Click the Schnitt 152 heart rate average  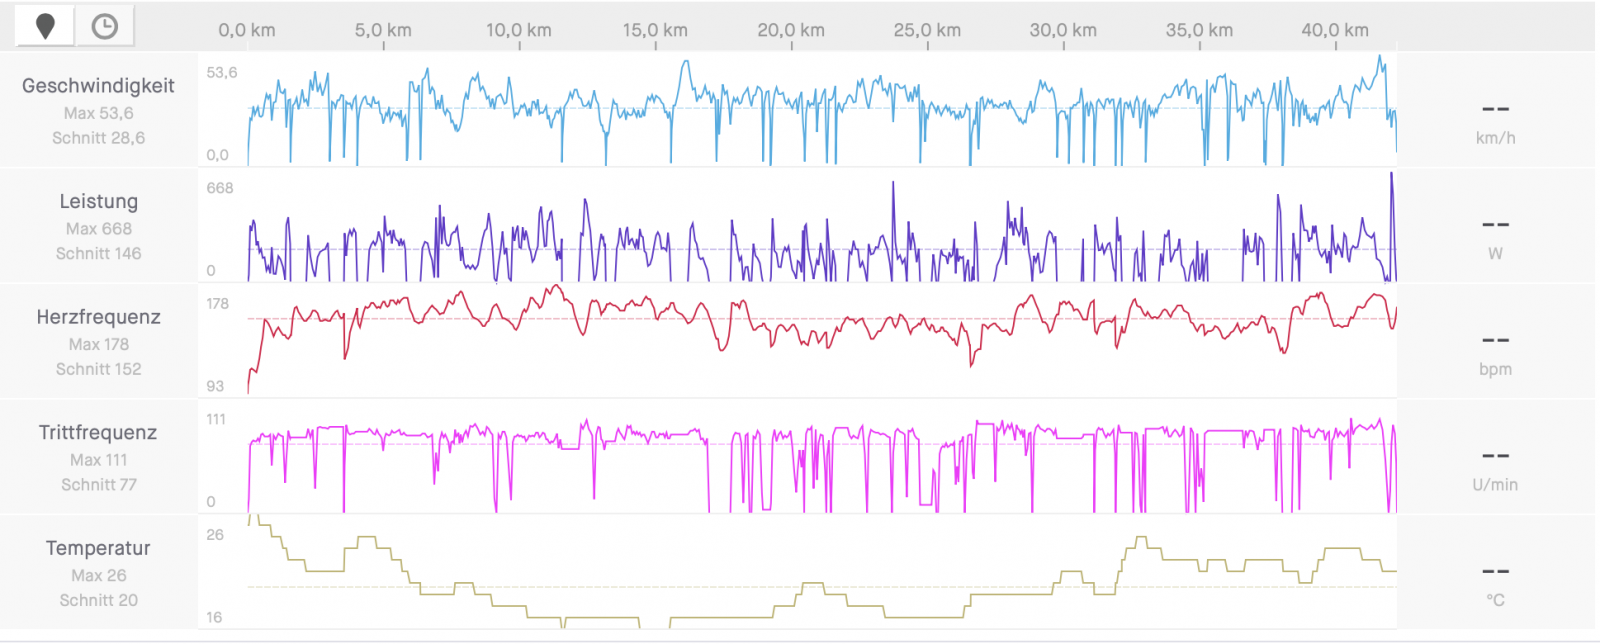[98, 369]
